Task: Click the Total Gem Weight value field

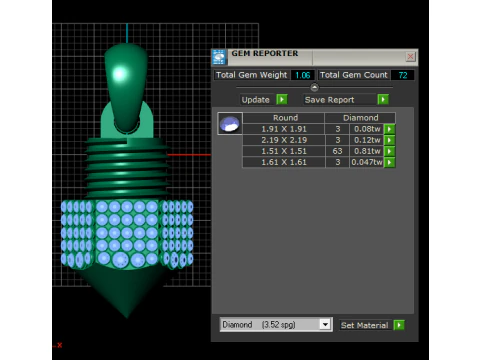Action: (x=303, y=75)
